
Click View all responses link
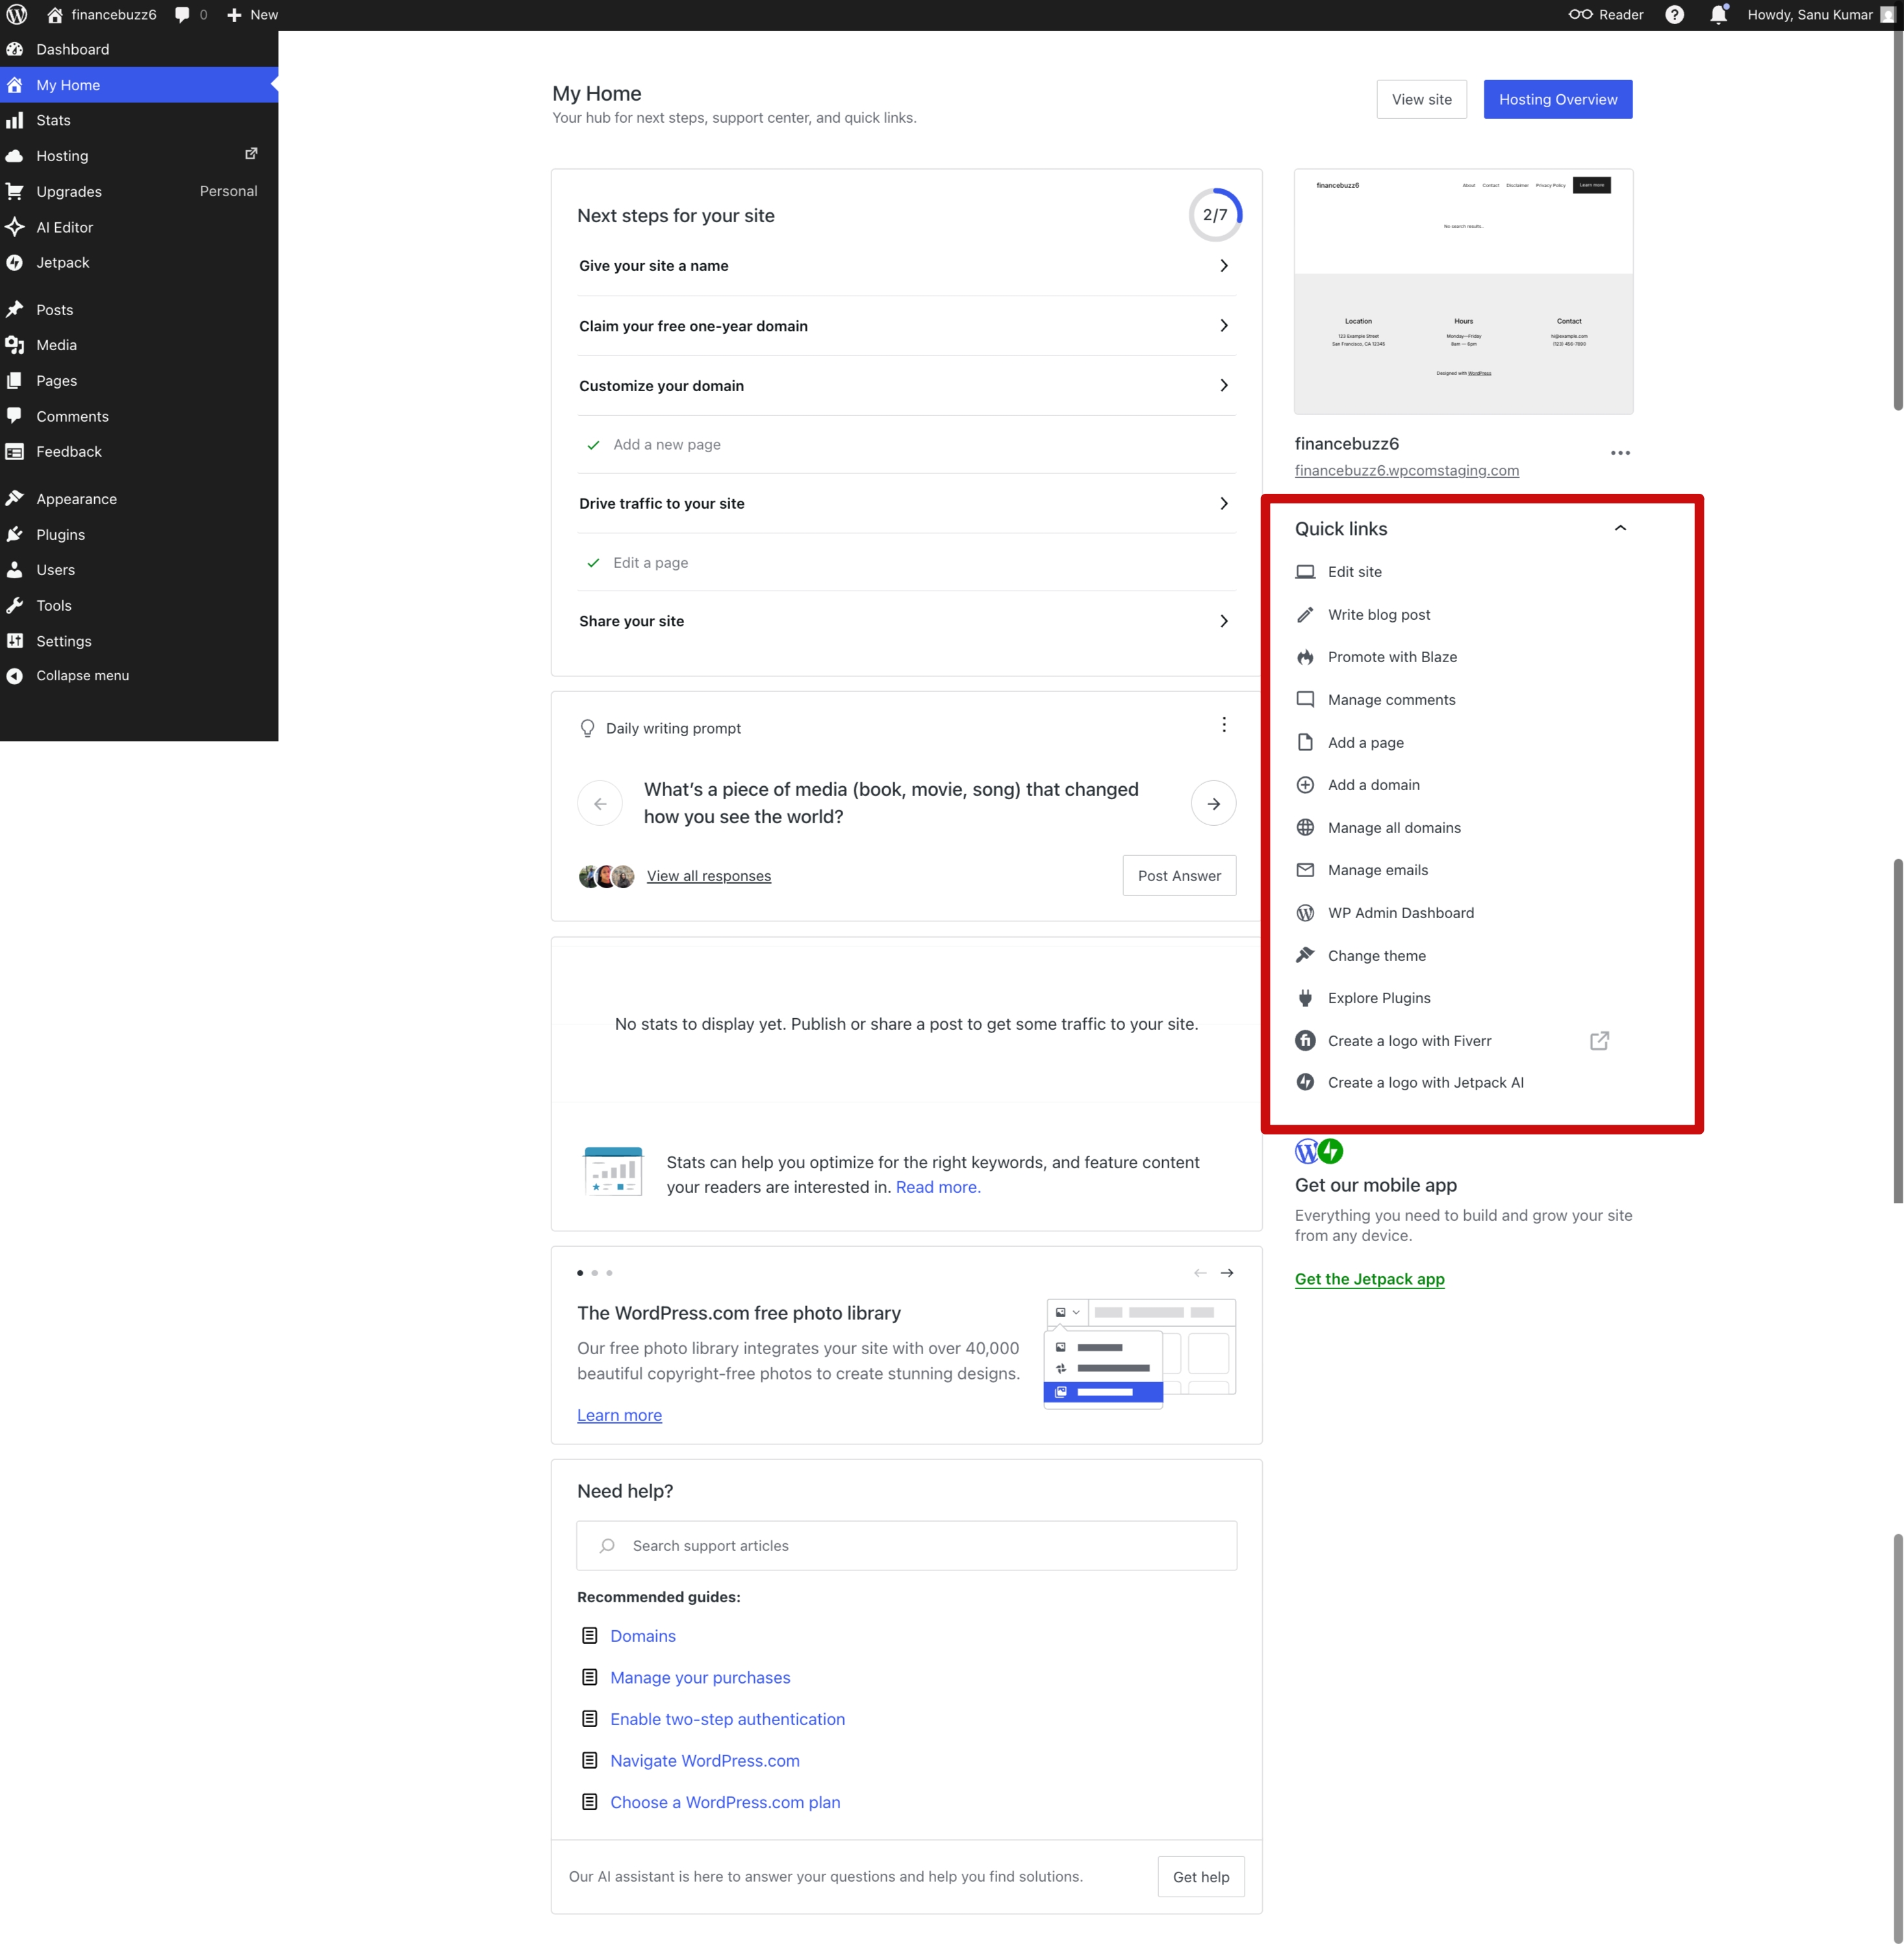708,876
